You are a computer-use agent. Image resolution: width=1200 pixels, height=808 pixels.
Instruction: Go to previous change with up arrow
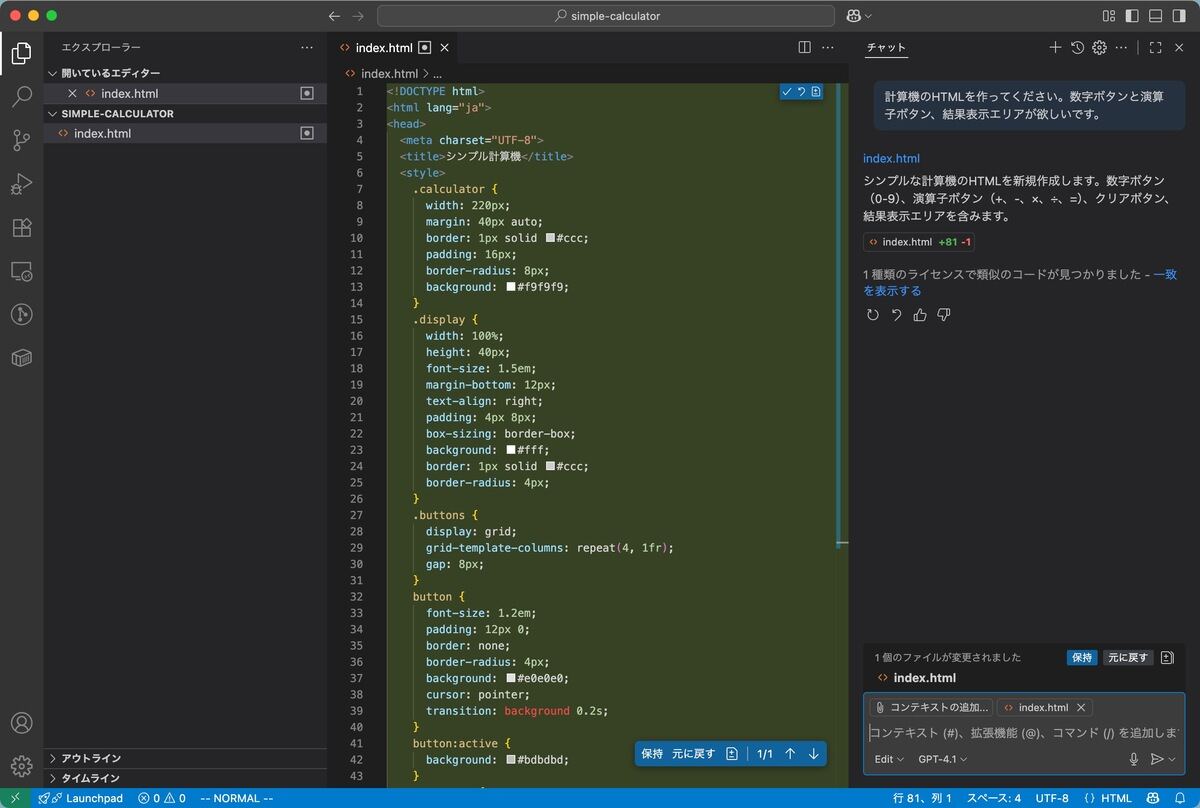coord(790,754)
